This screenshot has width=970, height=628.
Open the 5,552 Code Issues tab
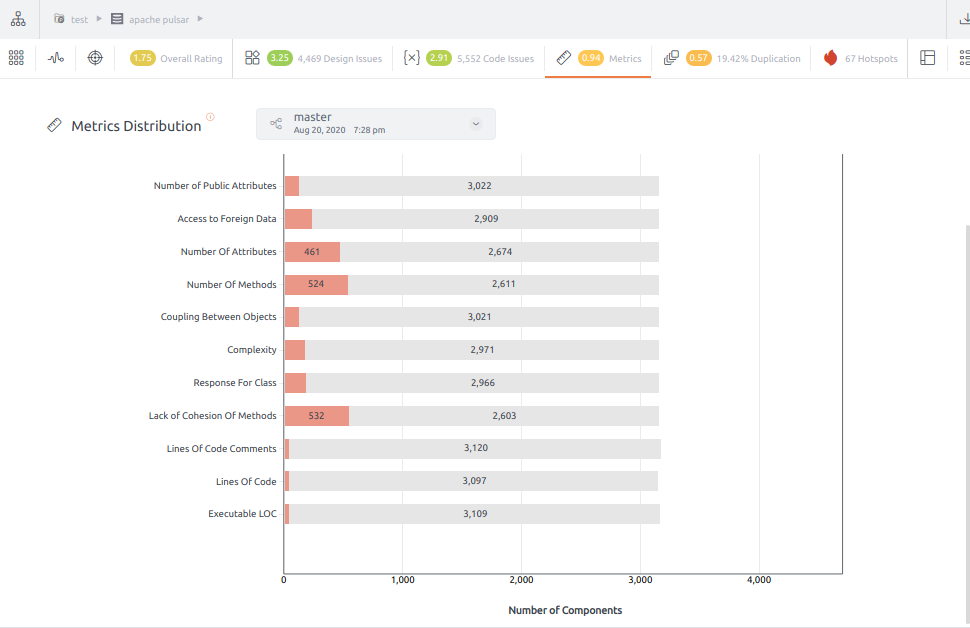468,58
